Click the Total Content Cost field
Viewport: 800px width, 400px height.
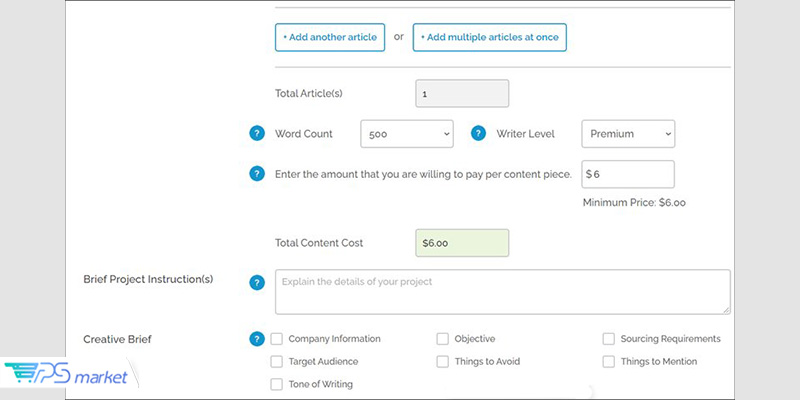point(462,243)
